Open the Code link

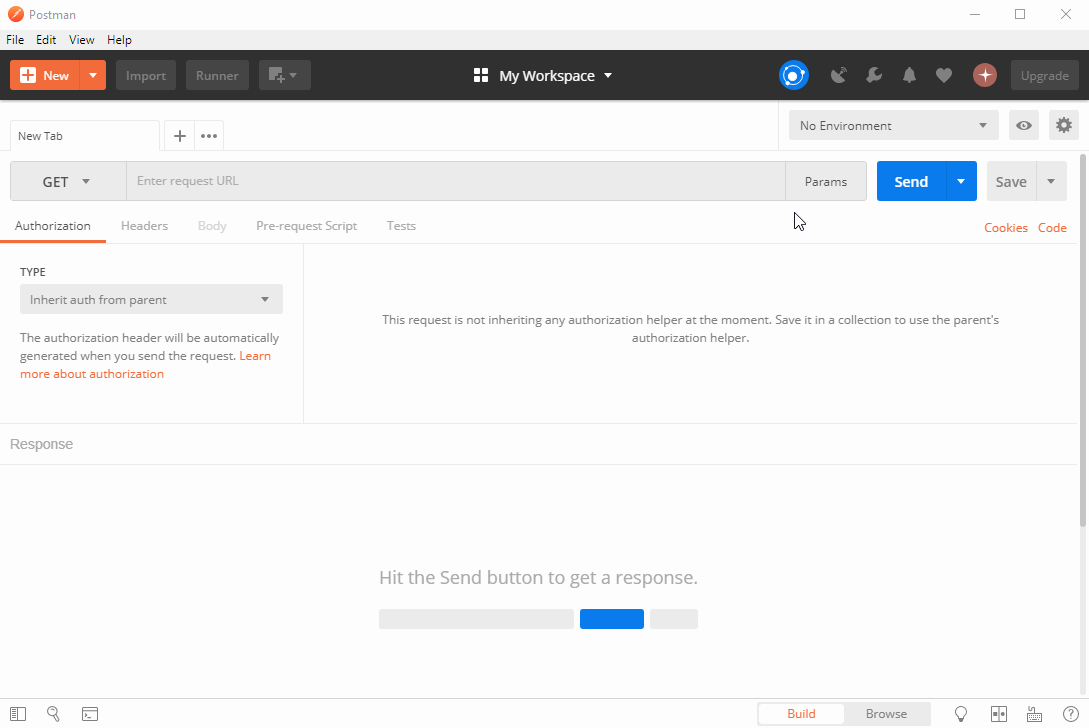click(1052, 227)
